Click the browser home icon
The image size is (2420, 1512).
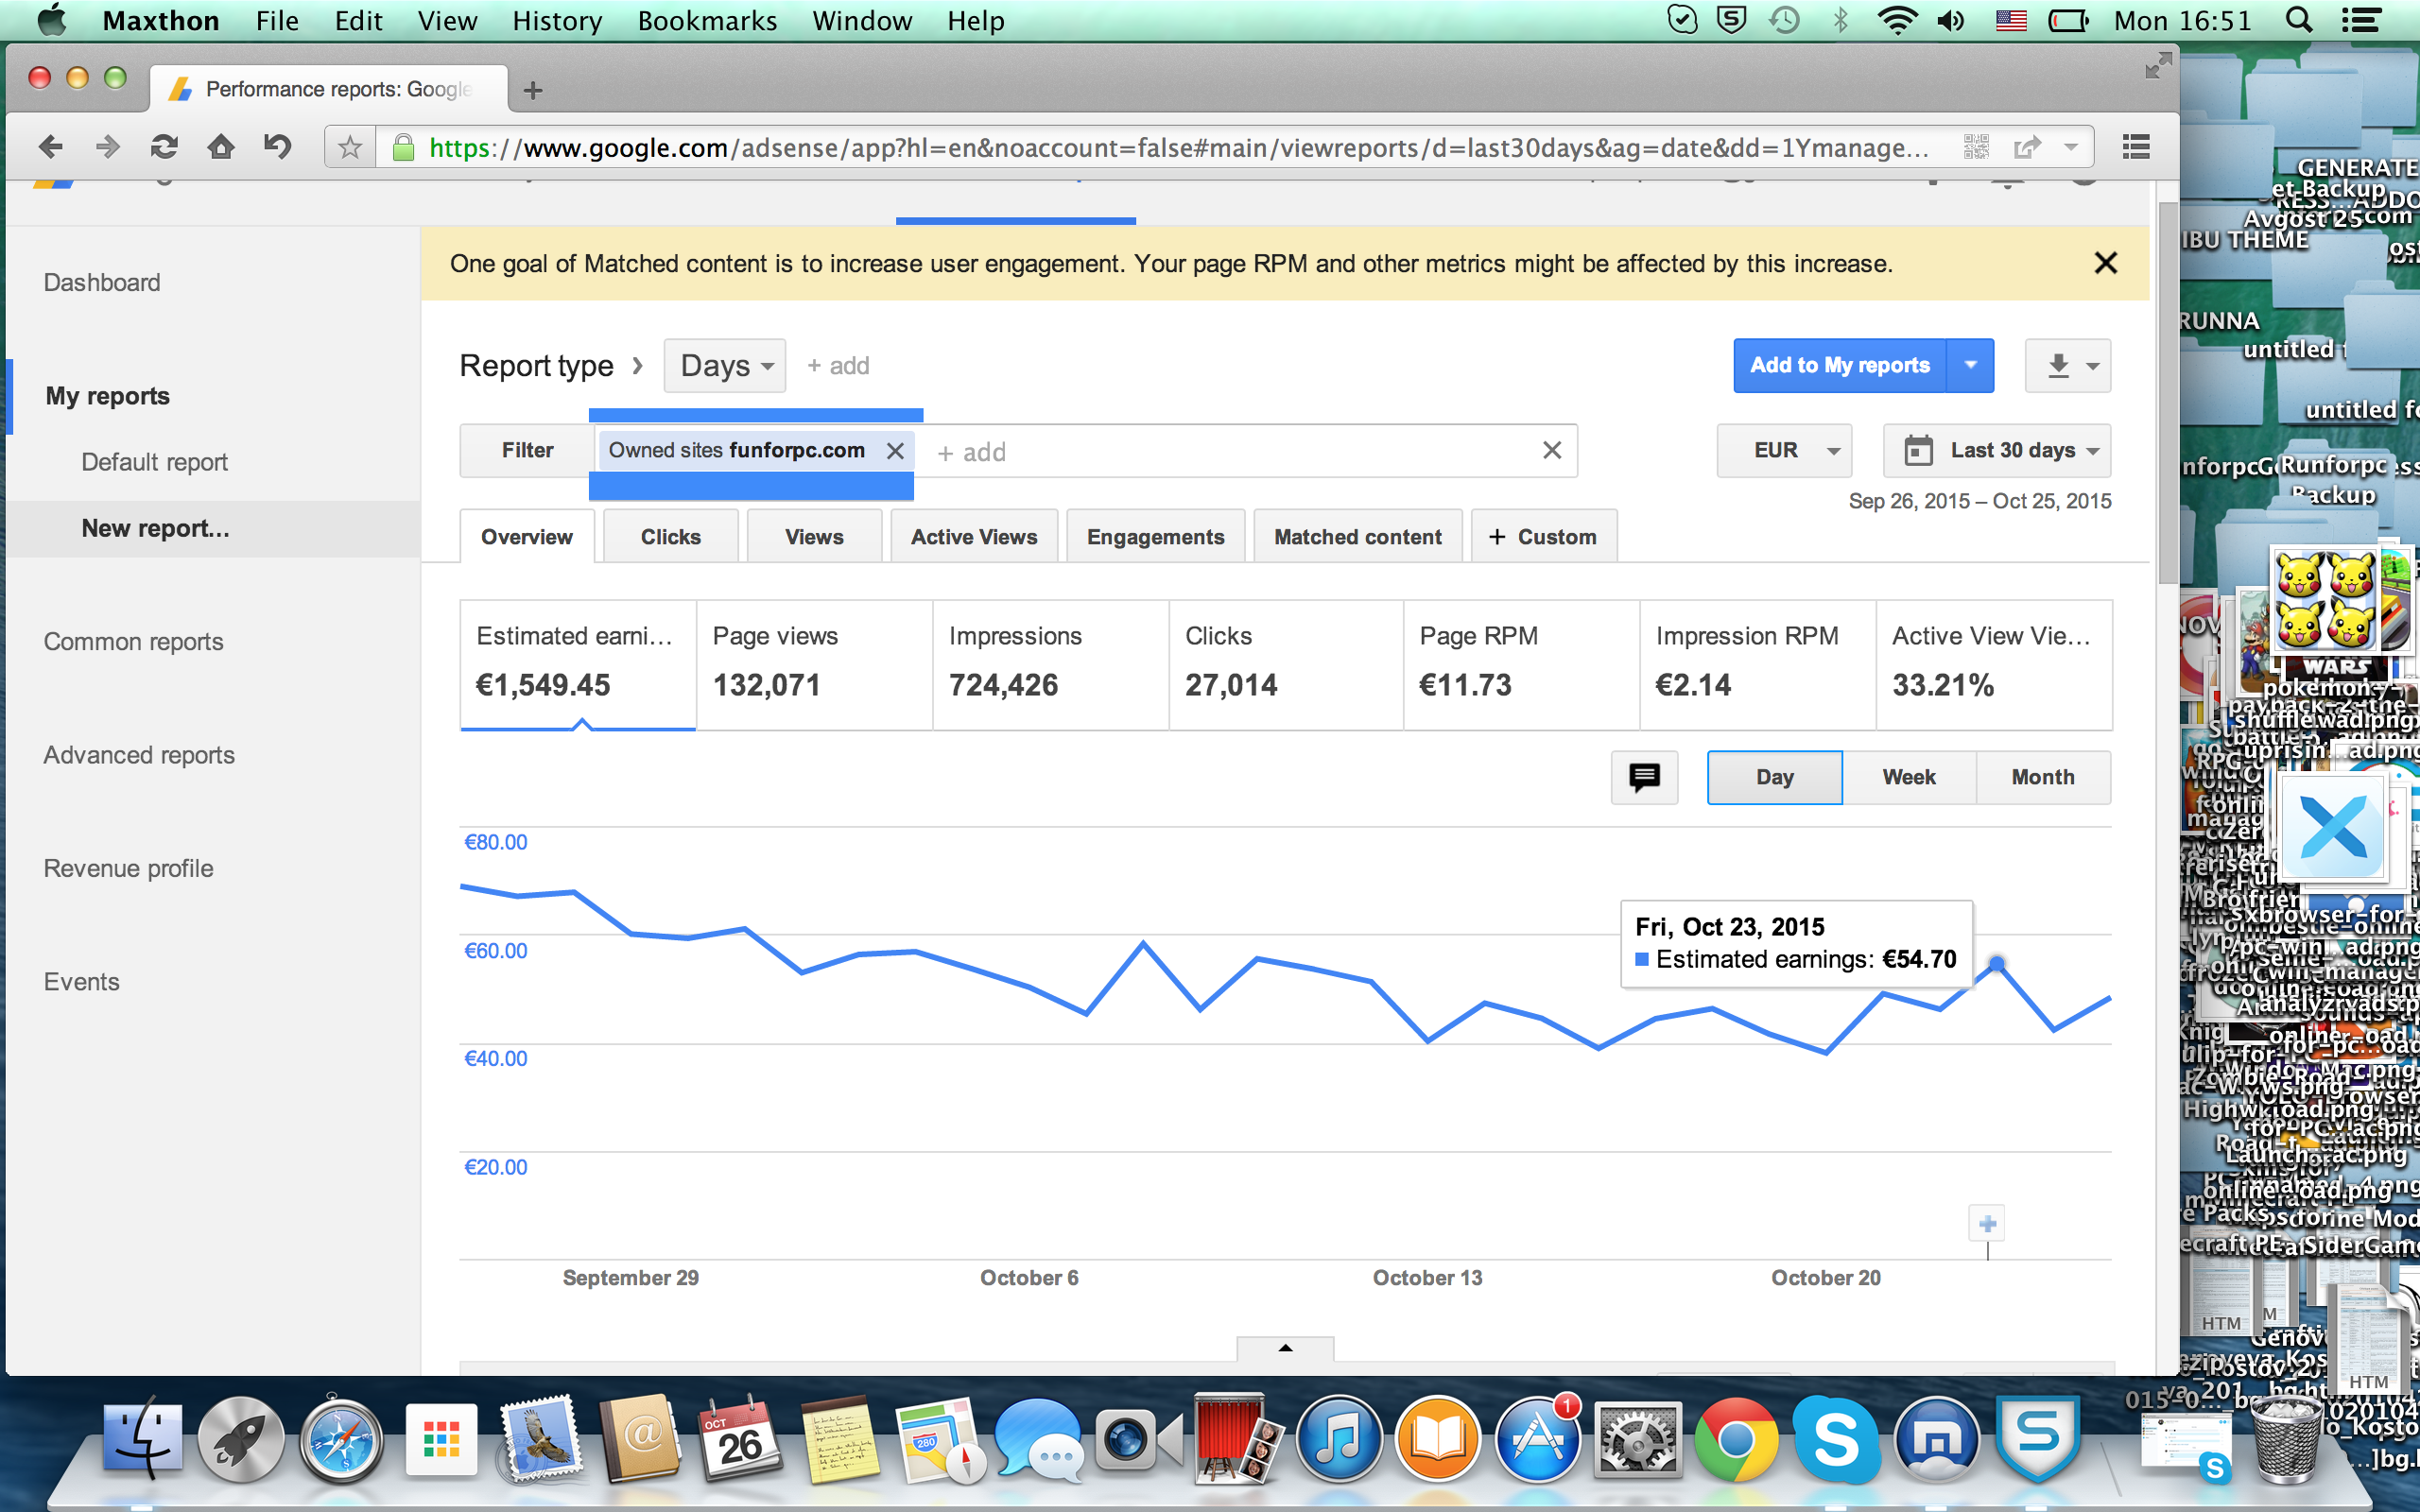220,148
